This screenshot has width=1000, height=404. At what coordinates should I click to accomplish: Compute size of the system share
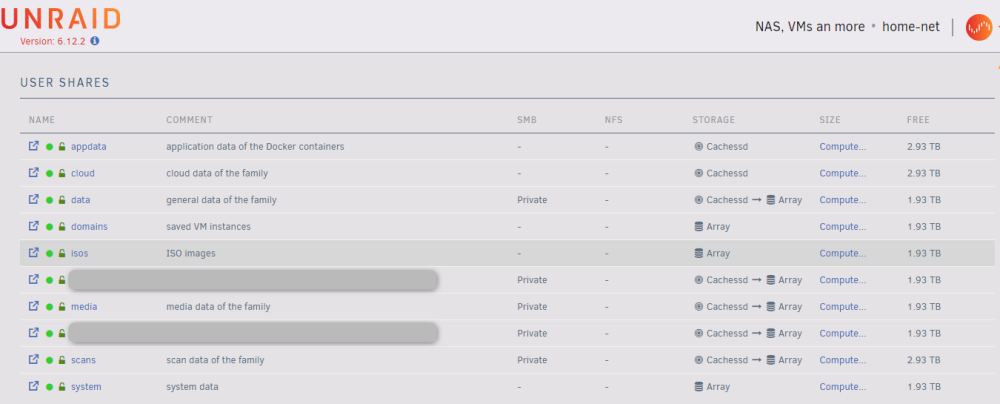pyautogui.click(x=842, y=387)
